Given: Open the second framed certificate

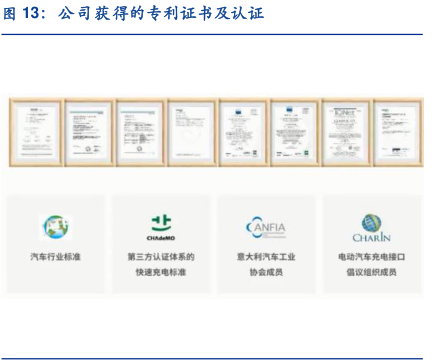Looking at the screenshot, I should 89,133.
